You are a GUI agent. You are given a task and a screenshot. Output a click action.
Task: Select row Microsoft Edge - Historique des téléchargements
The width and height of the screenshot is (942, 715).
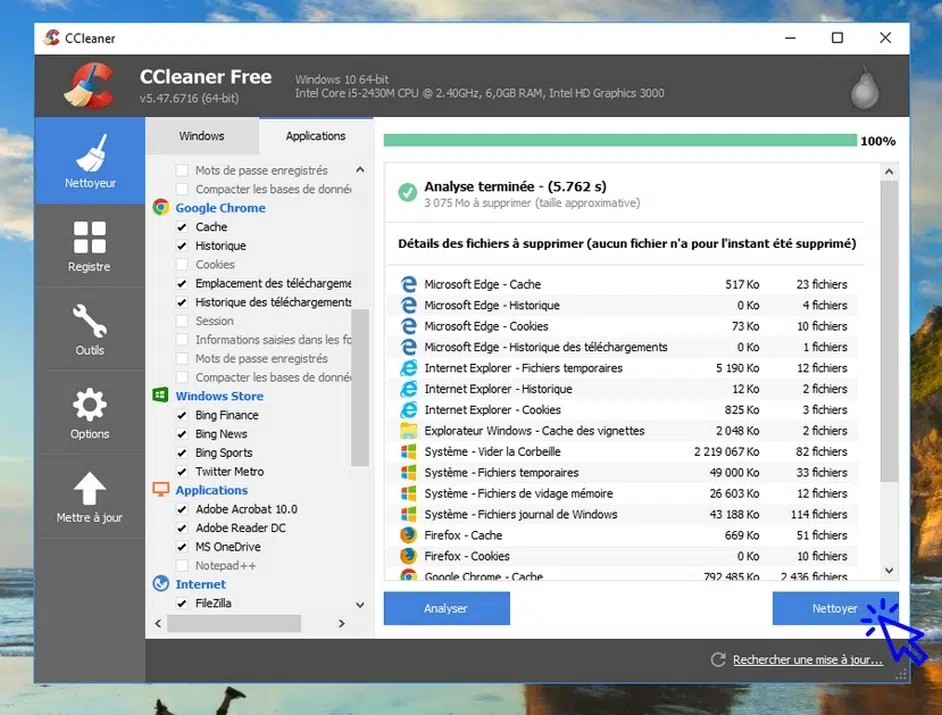coord(624,347)
